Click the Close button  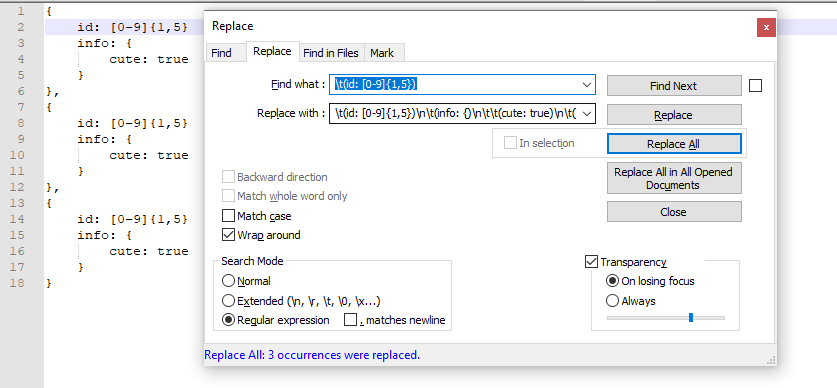[x=674, y=211]
